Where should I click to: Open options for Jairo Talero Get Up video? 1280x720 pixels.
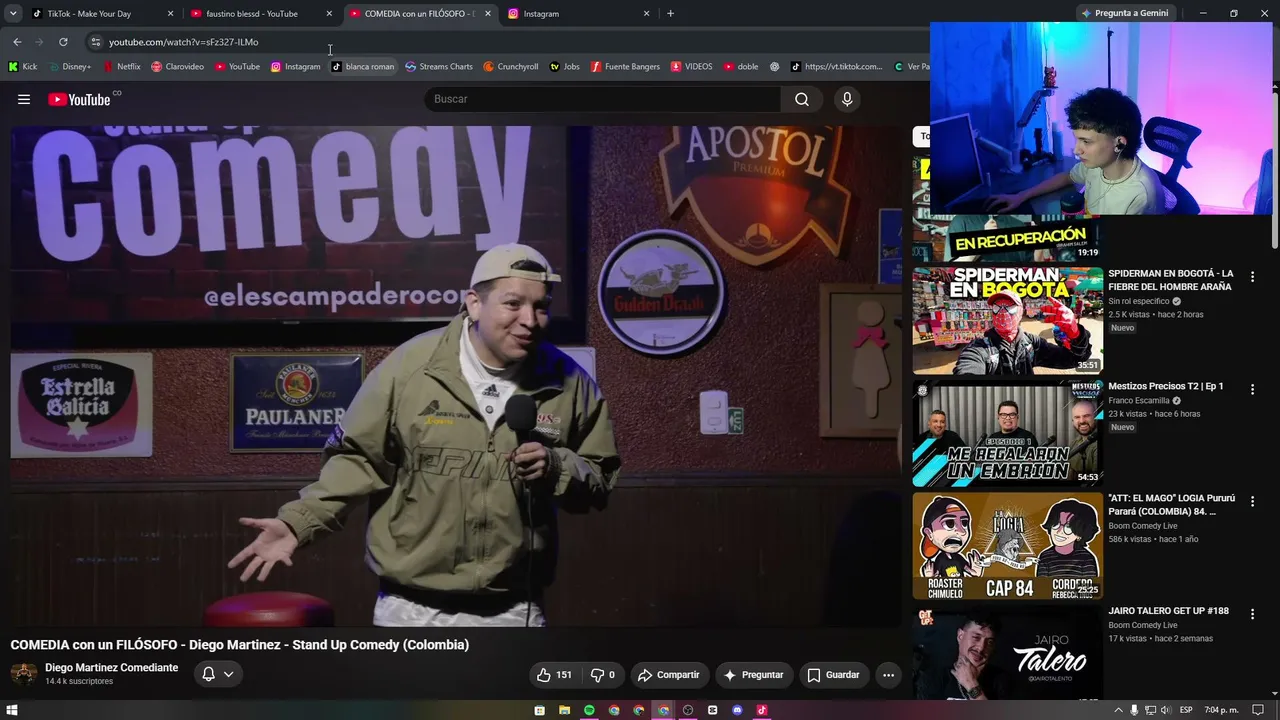pyautogui.click(x=1252, y=614)
